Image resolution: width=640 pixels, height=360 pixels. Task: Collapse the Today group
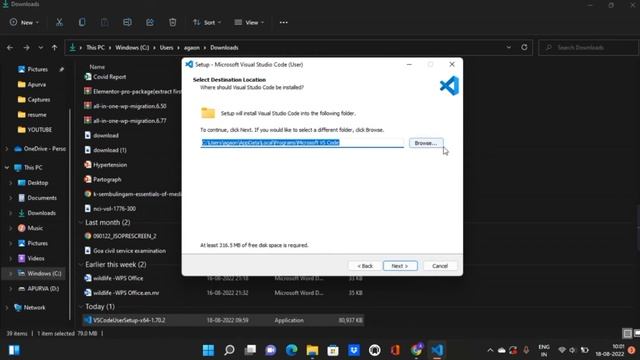pyautogui.click(x=80, y=307)
